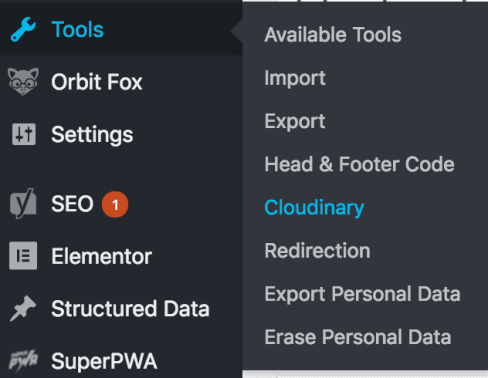488x378 pixels.
Task: Click the Yoast SEO icon
Action: tap(23, 203)
